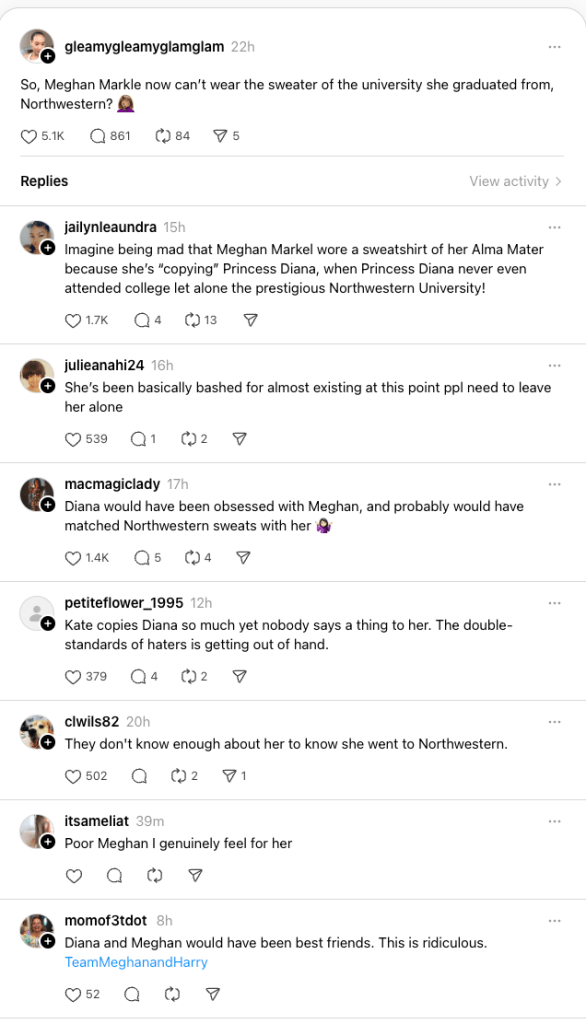Like itsameliat's reply
The width and height of the screenshot is (586, 1024).
73,875
